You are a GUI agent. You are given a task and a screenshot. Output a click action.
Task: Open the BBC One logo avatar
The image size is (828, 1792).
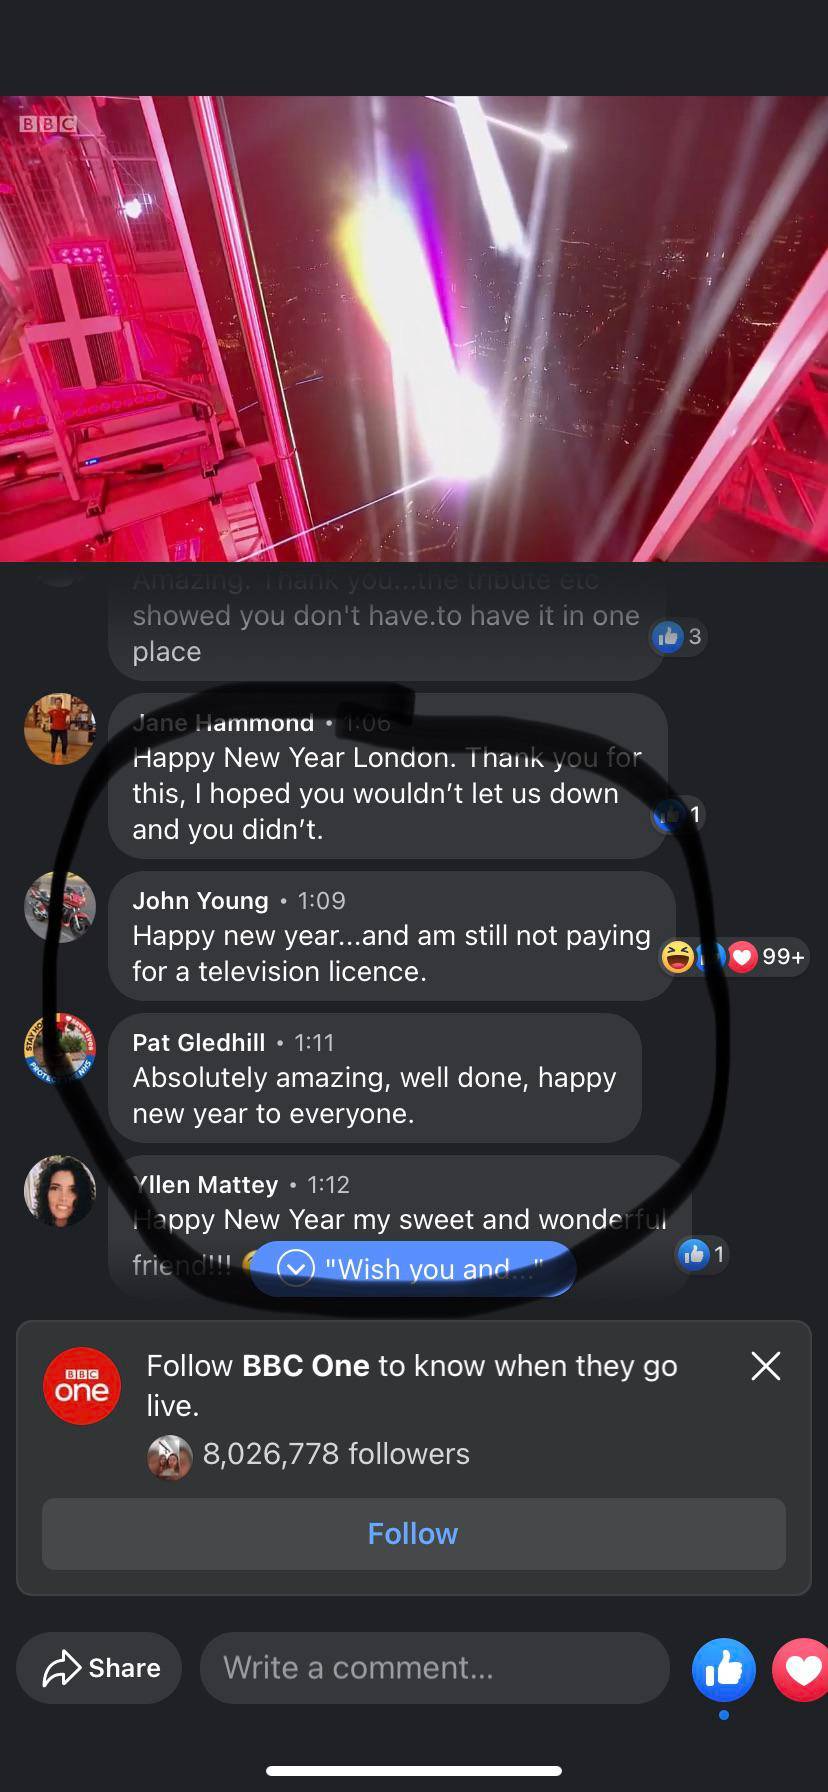pos(82,1386)
